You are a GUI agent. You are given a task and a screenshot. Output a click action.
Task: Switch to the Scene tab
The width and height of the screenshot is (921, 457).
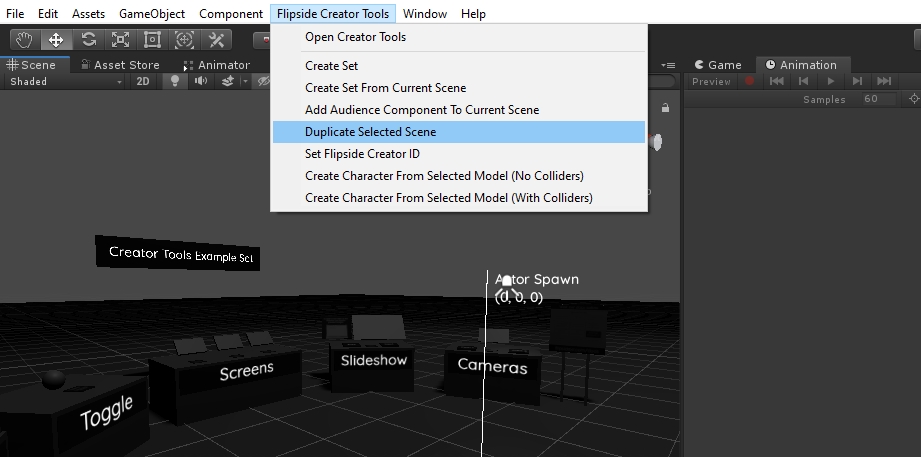click(x=35, y=65)
